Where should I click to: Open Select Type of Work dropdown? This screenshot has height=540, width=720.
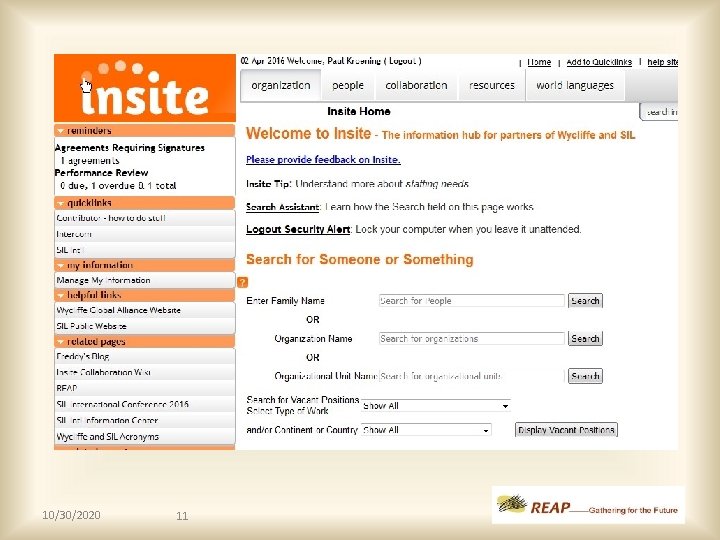[436, 406]
